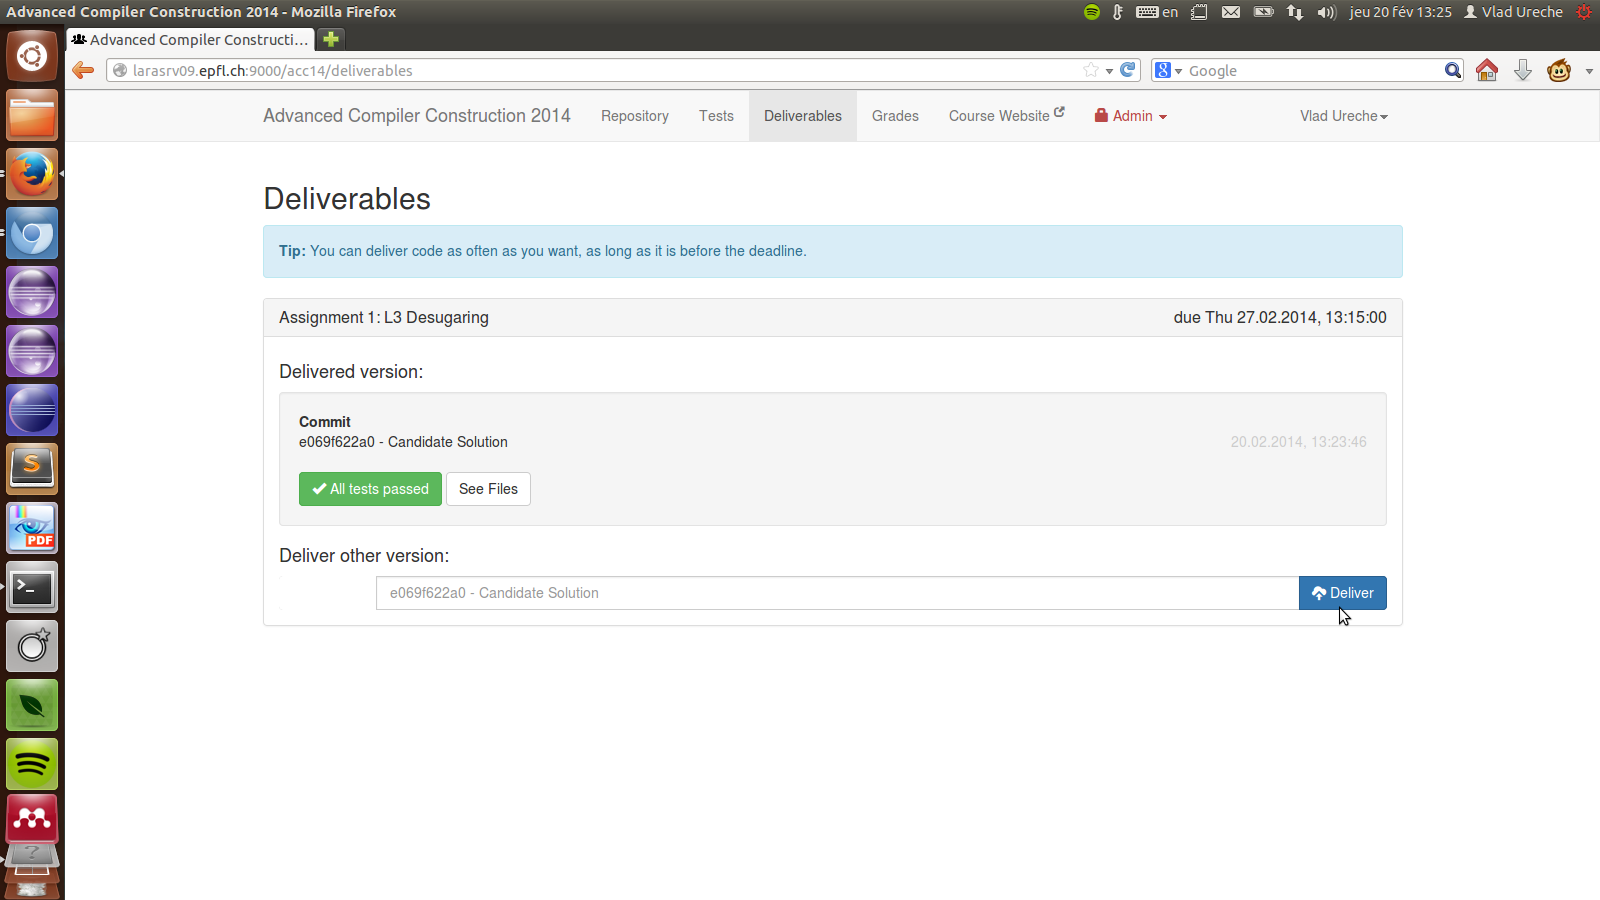
Task: Open the keyboard layout en indicator
Action: tap(1157, 12)
